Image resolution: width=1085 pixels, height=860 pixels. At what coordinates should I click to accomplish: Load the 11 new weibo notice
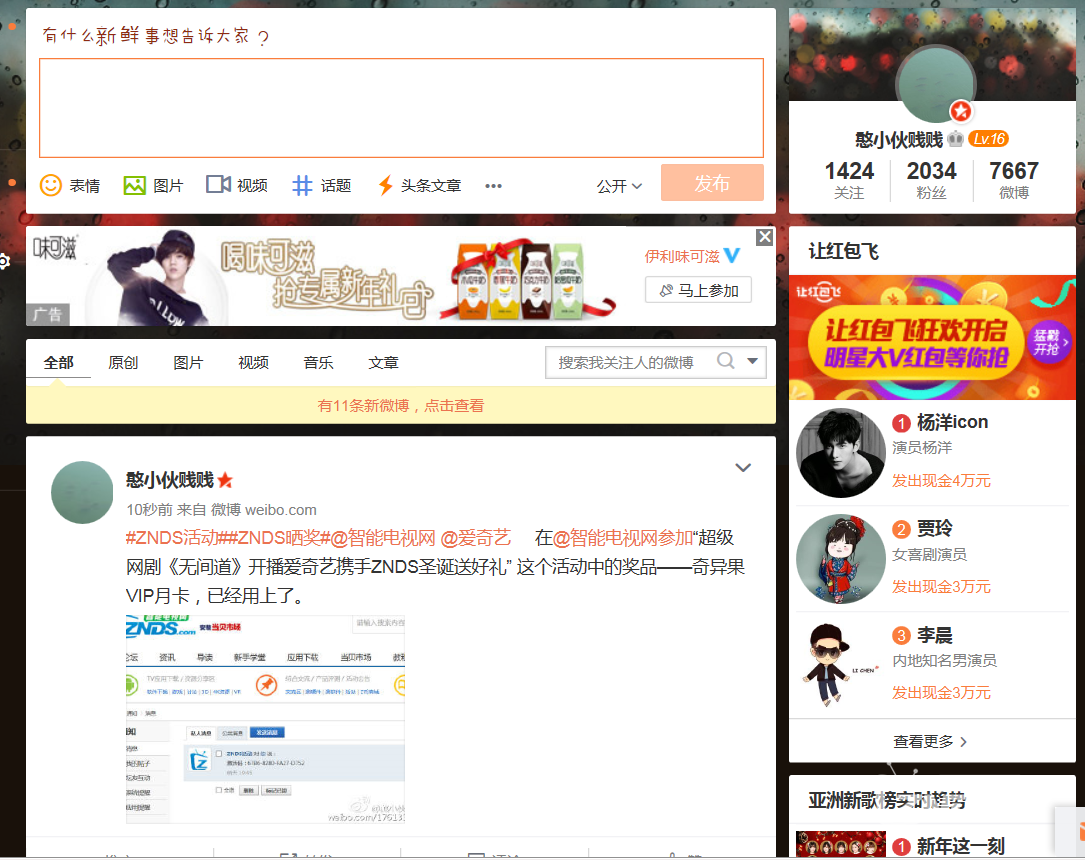(x=401, y=405)
